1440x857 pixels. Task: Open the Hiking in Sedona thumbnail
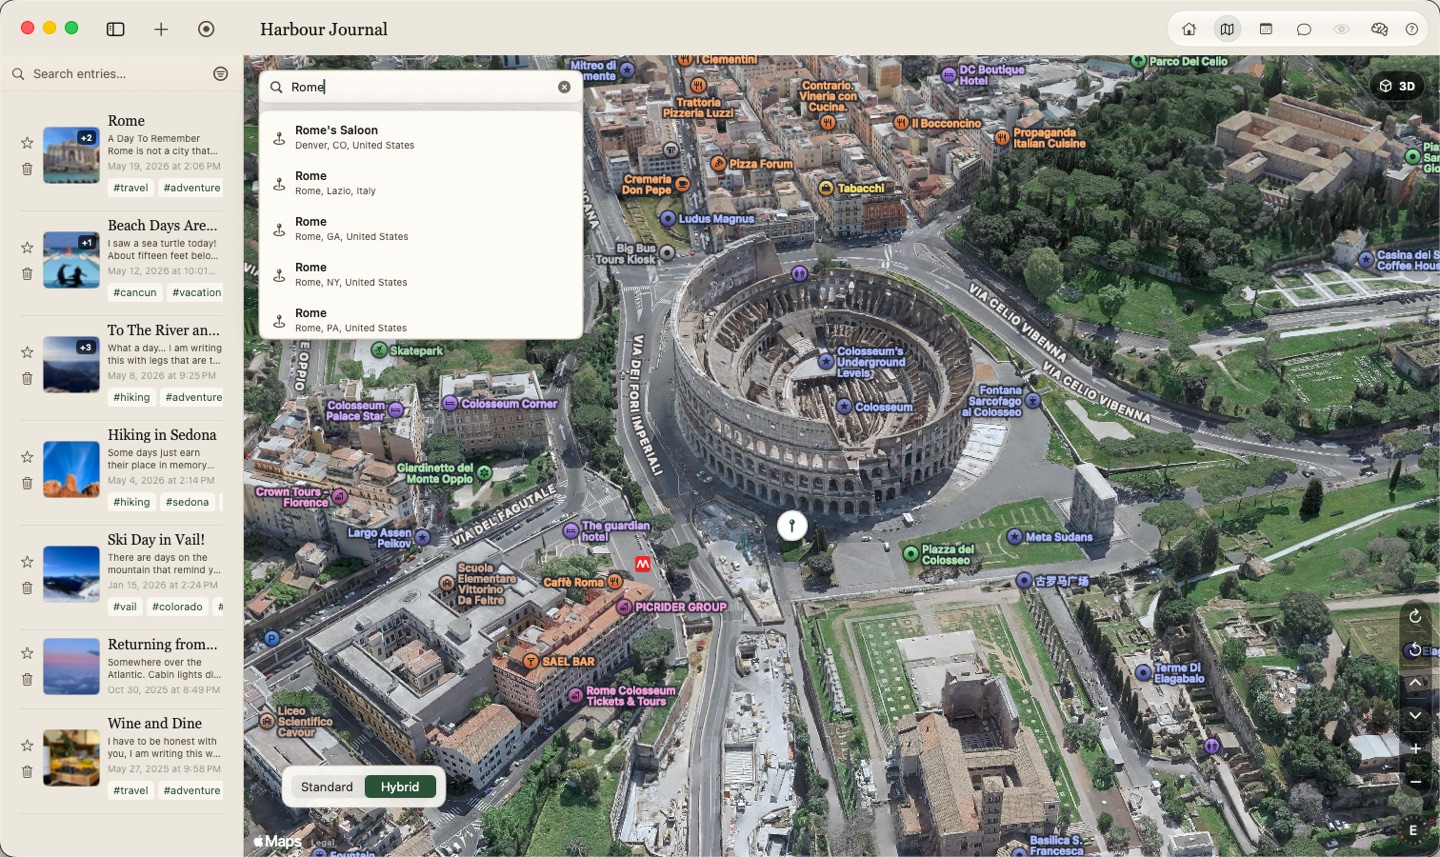(71, 469)
